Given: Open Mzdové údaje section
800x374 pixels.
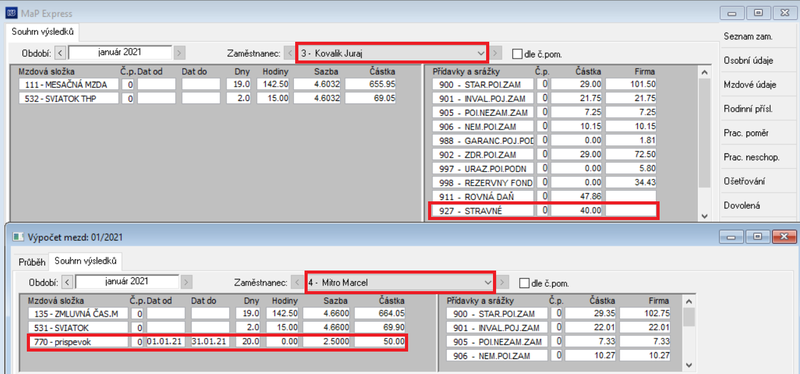Looking at the screenshot, I should [x=750, y=85].
